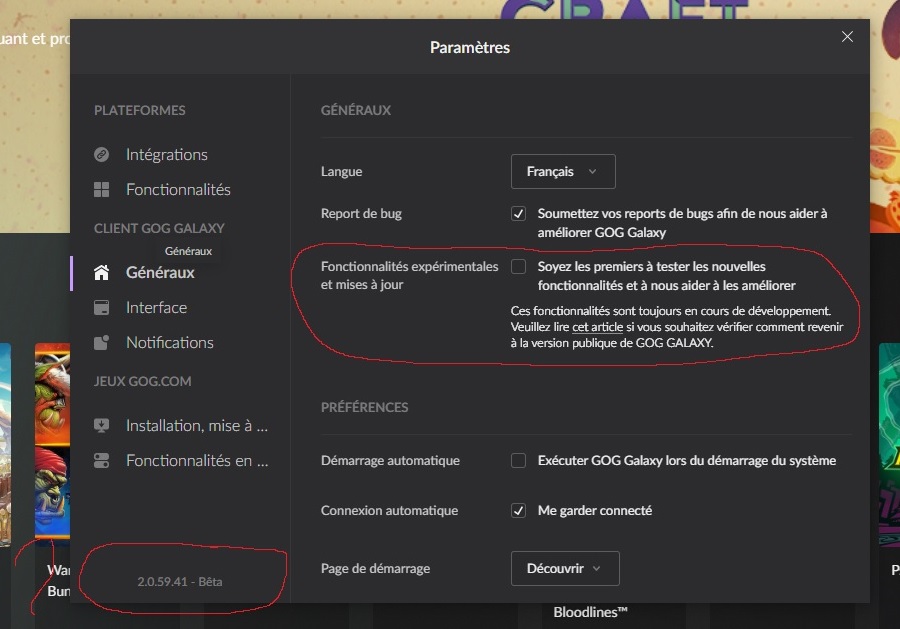Open the Langue dropdown showing Français
Viewport: 900px width, 629px height.
point(563,171)
